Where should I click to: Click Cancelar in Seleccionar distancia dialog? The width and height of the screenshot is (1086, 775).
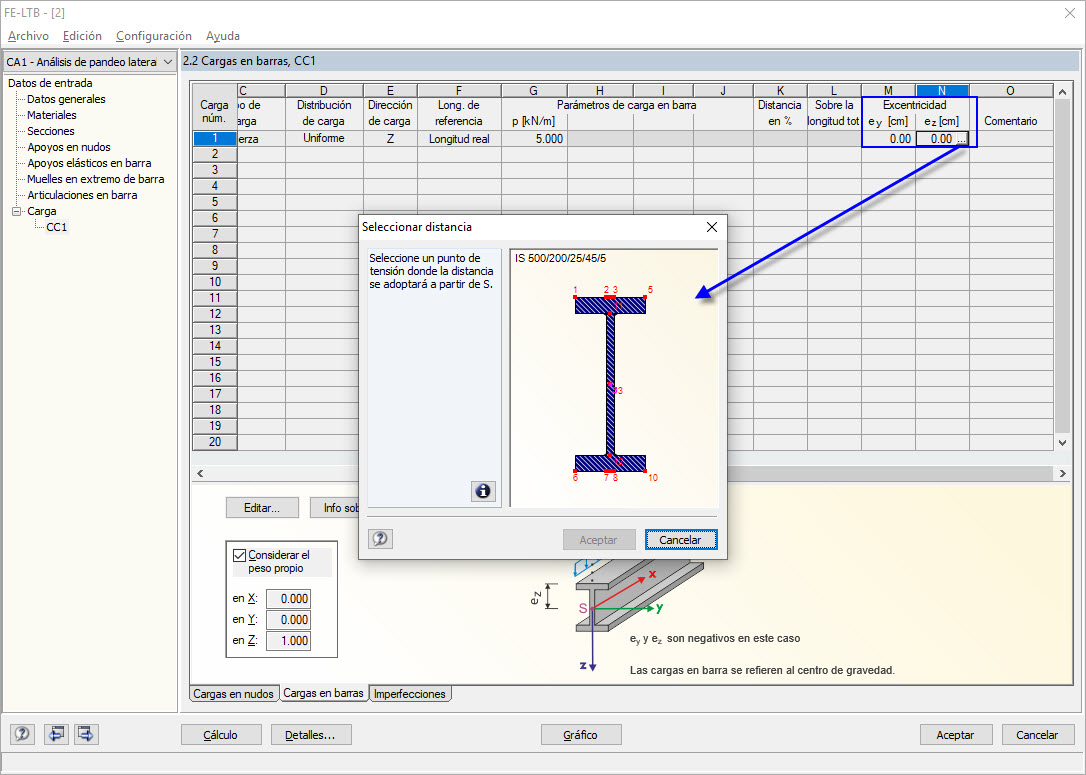(680, 540)
